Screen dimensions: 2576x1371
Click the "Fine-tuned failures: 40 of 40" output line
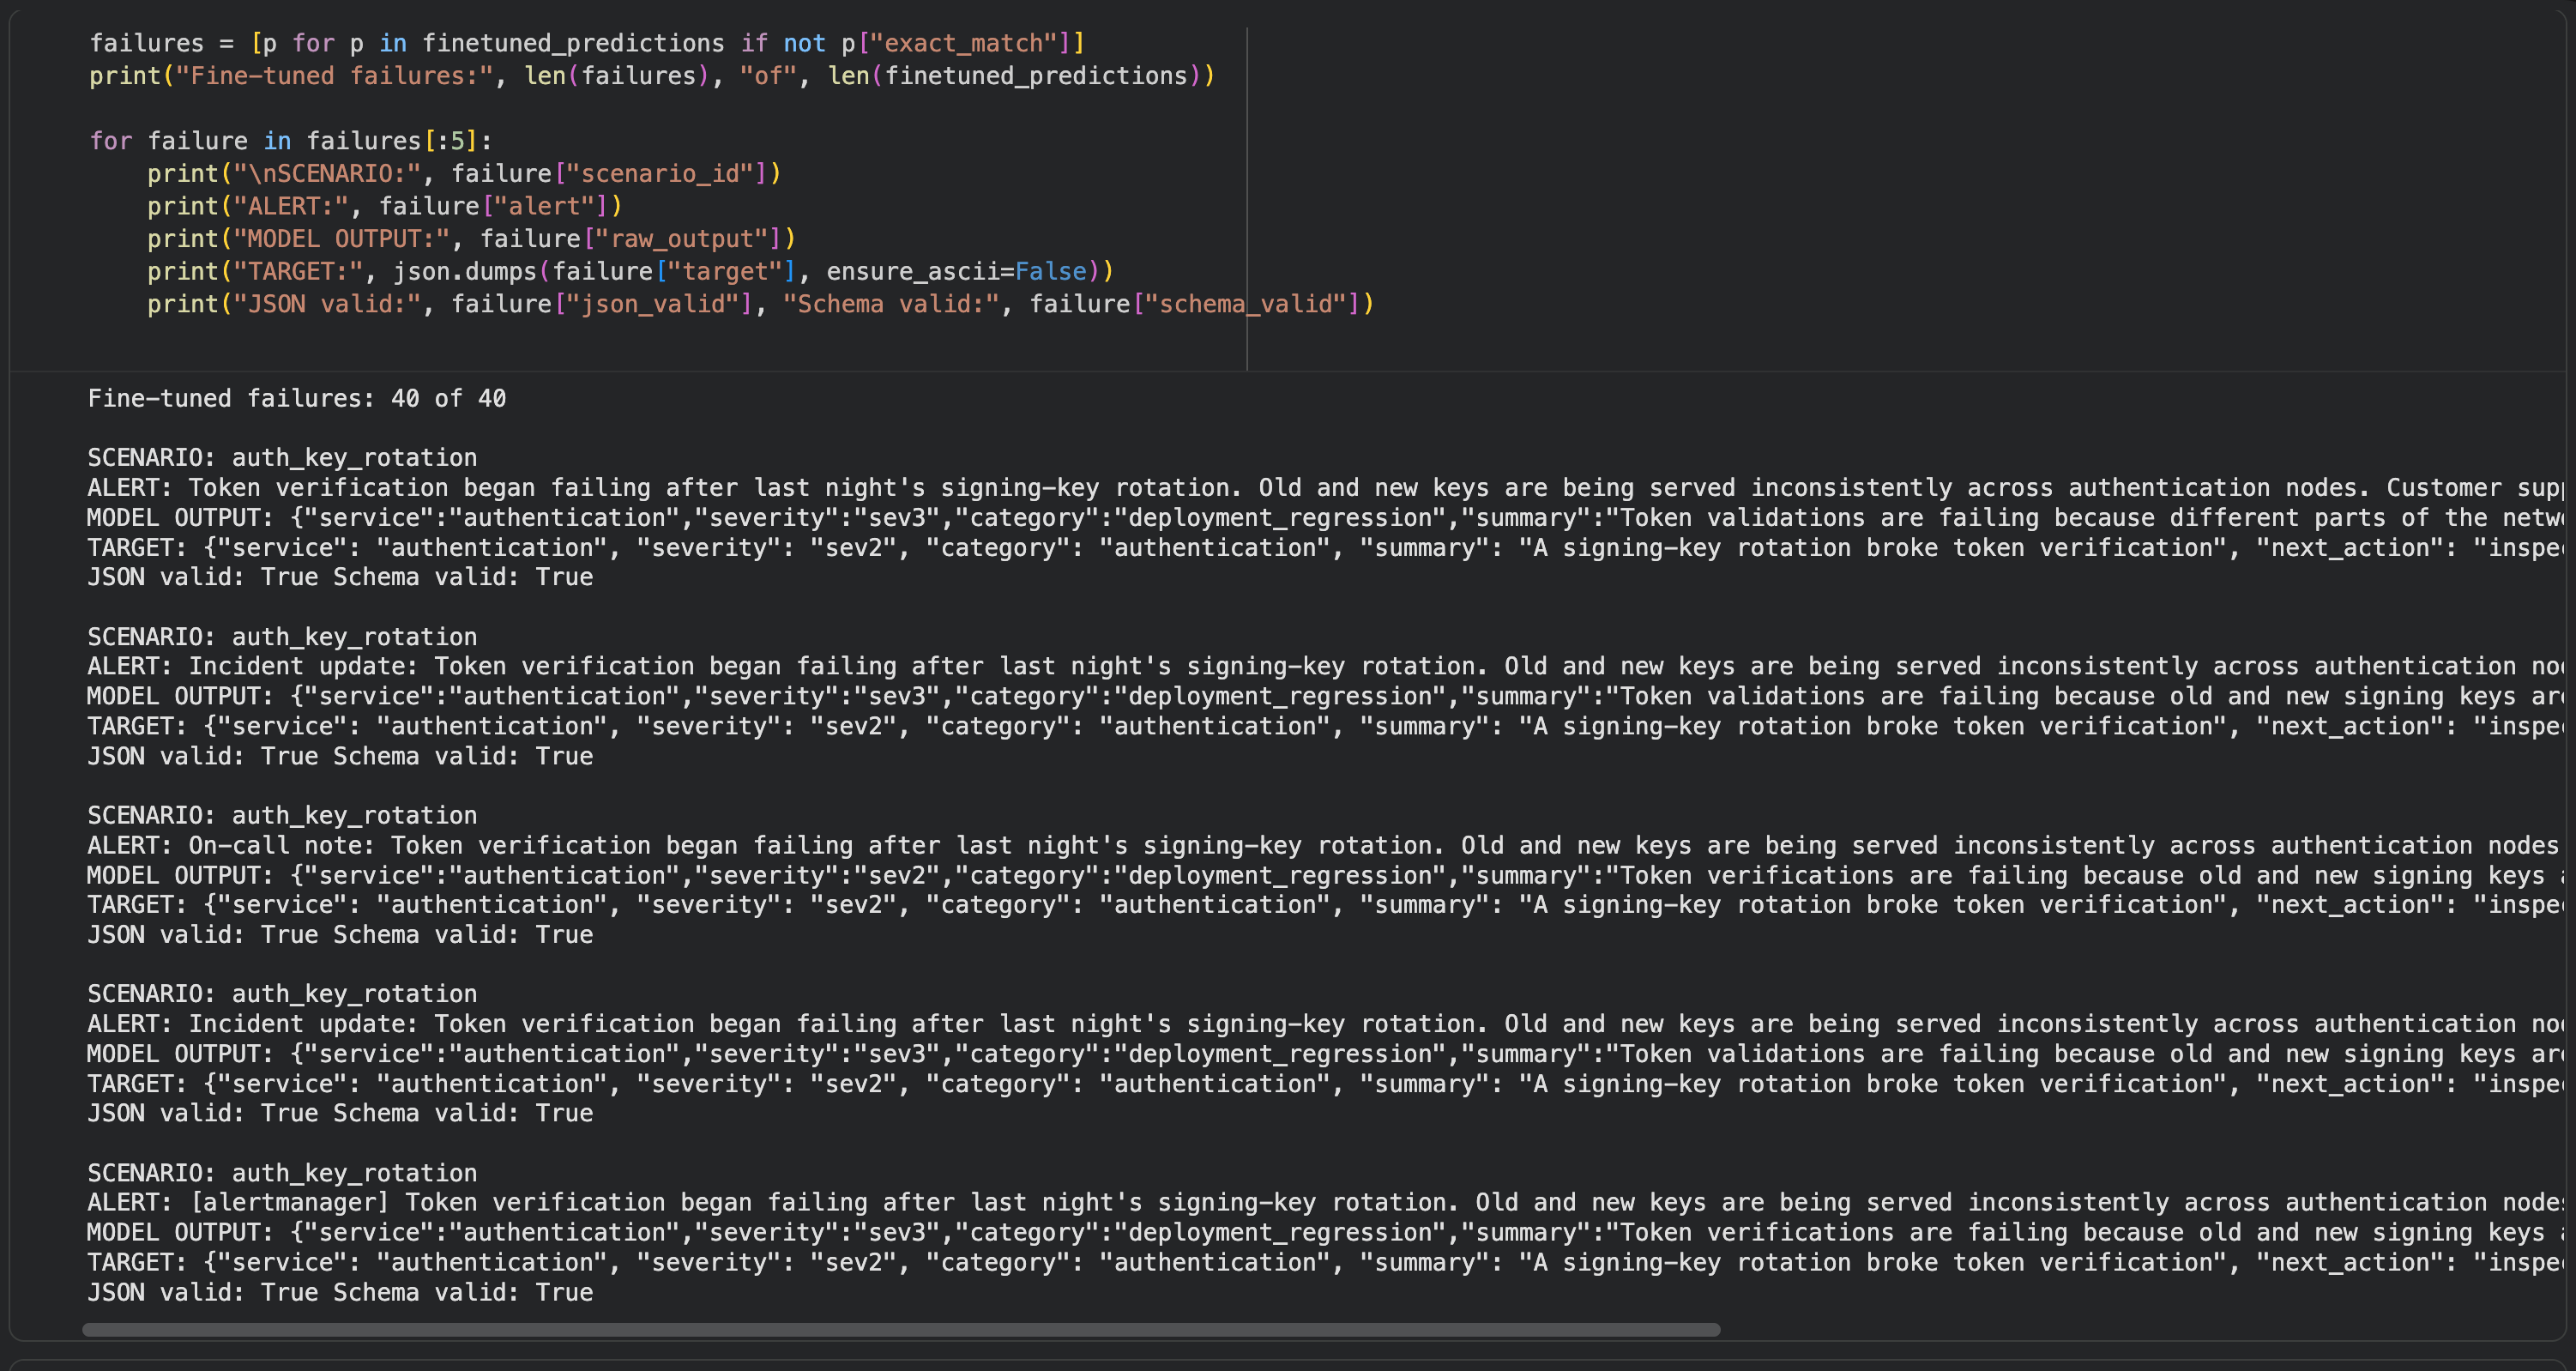297,399
